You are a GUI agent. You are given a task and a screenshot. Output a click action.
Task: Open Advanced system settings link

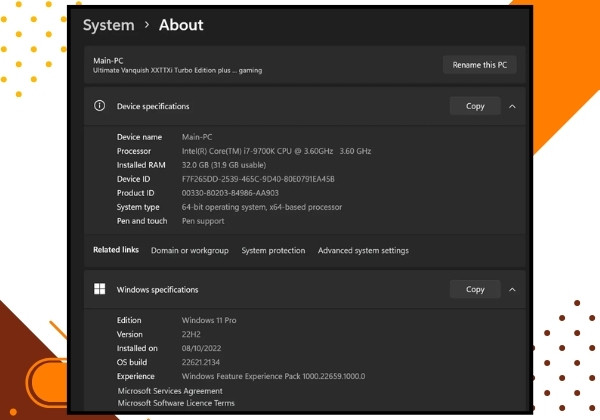(363, 251)
